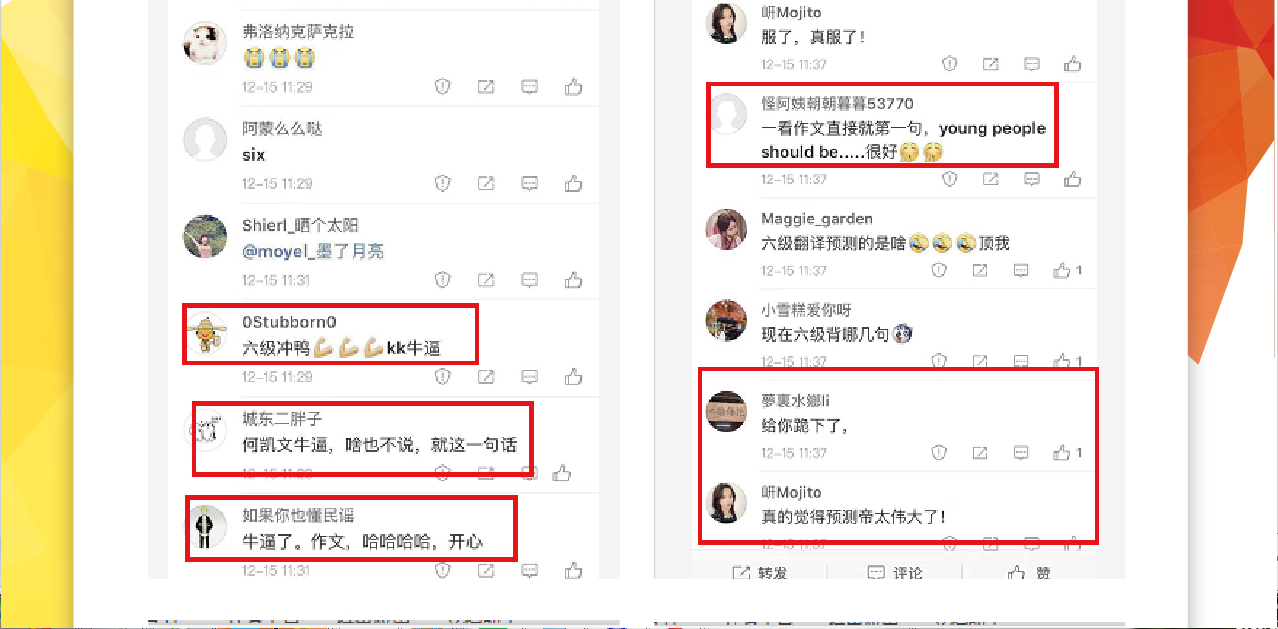The width and height of the screenshot is (1278, 629).
Task: Open 0Stubborn0's profile avatar
Action: click(206, 335)
